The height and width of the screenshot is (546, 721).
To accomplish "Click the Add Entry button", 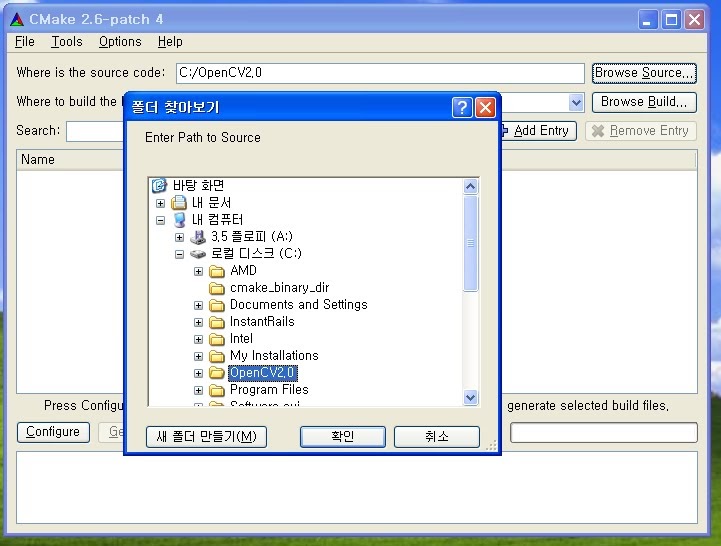I will pyautogui.click(x=538, y=131).
